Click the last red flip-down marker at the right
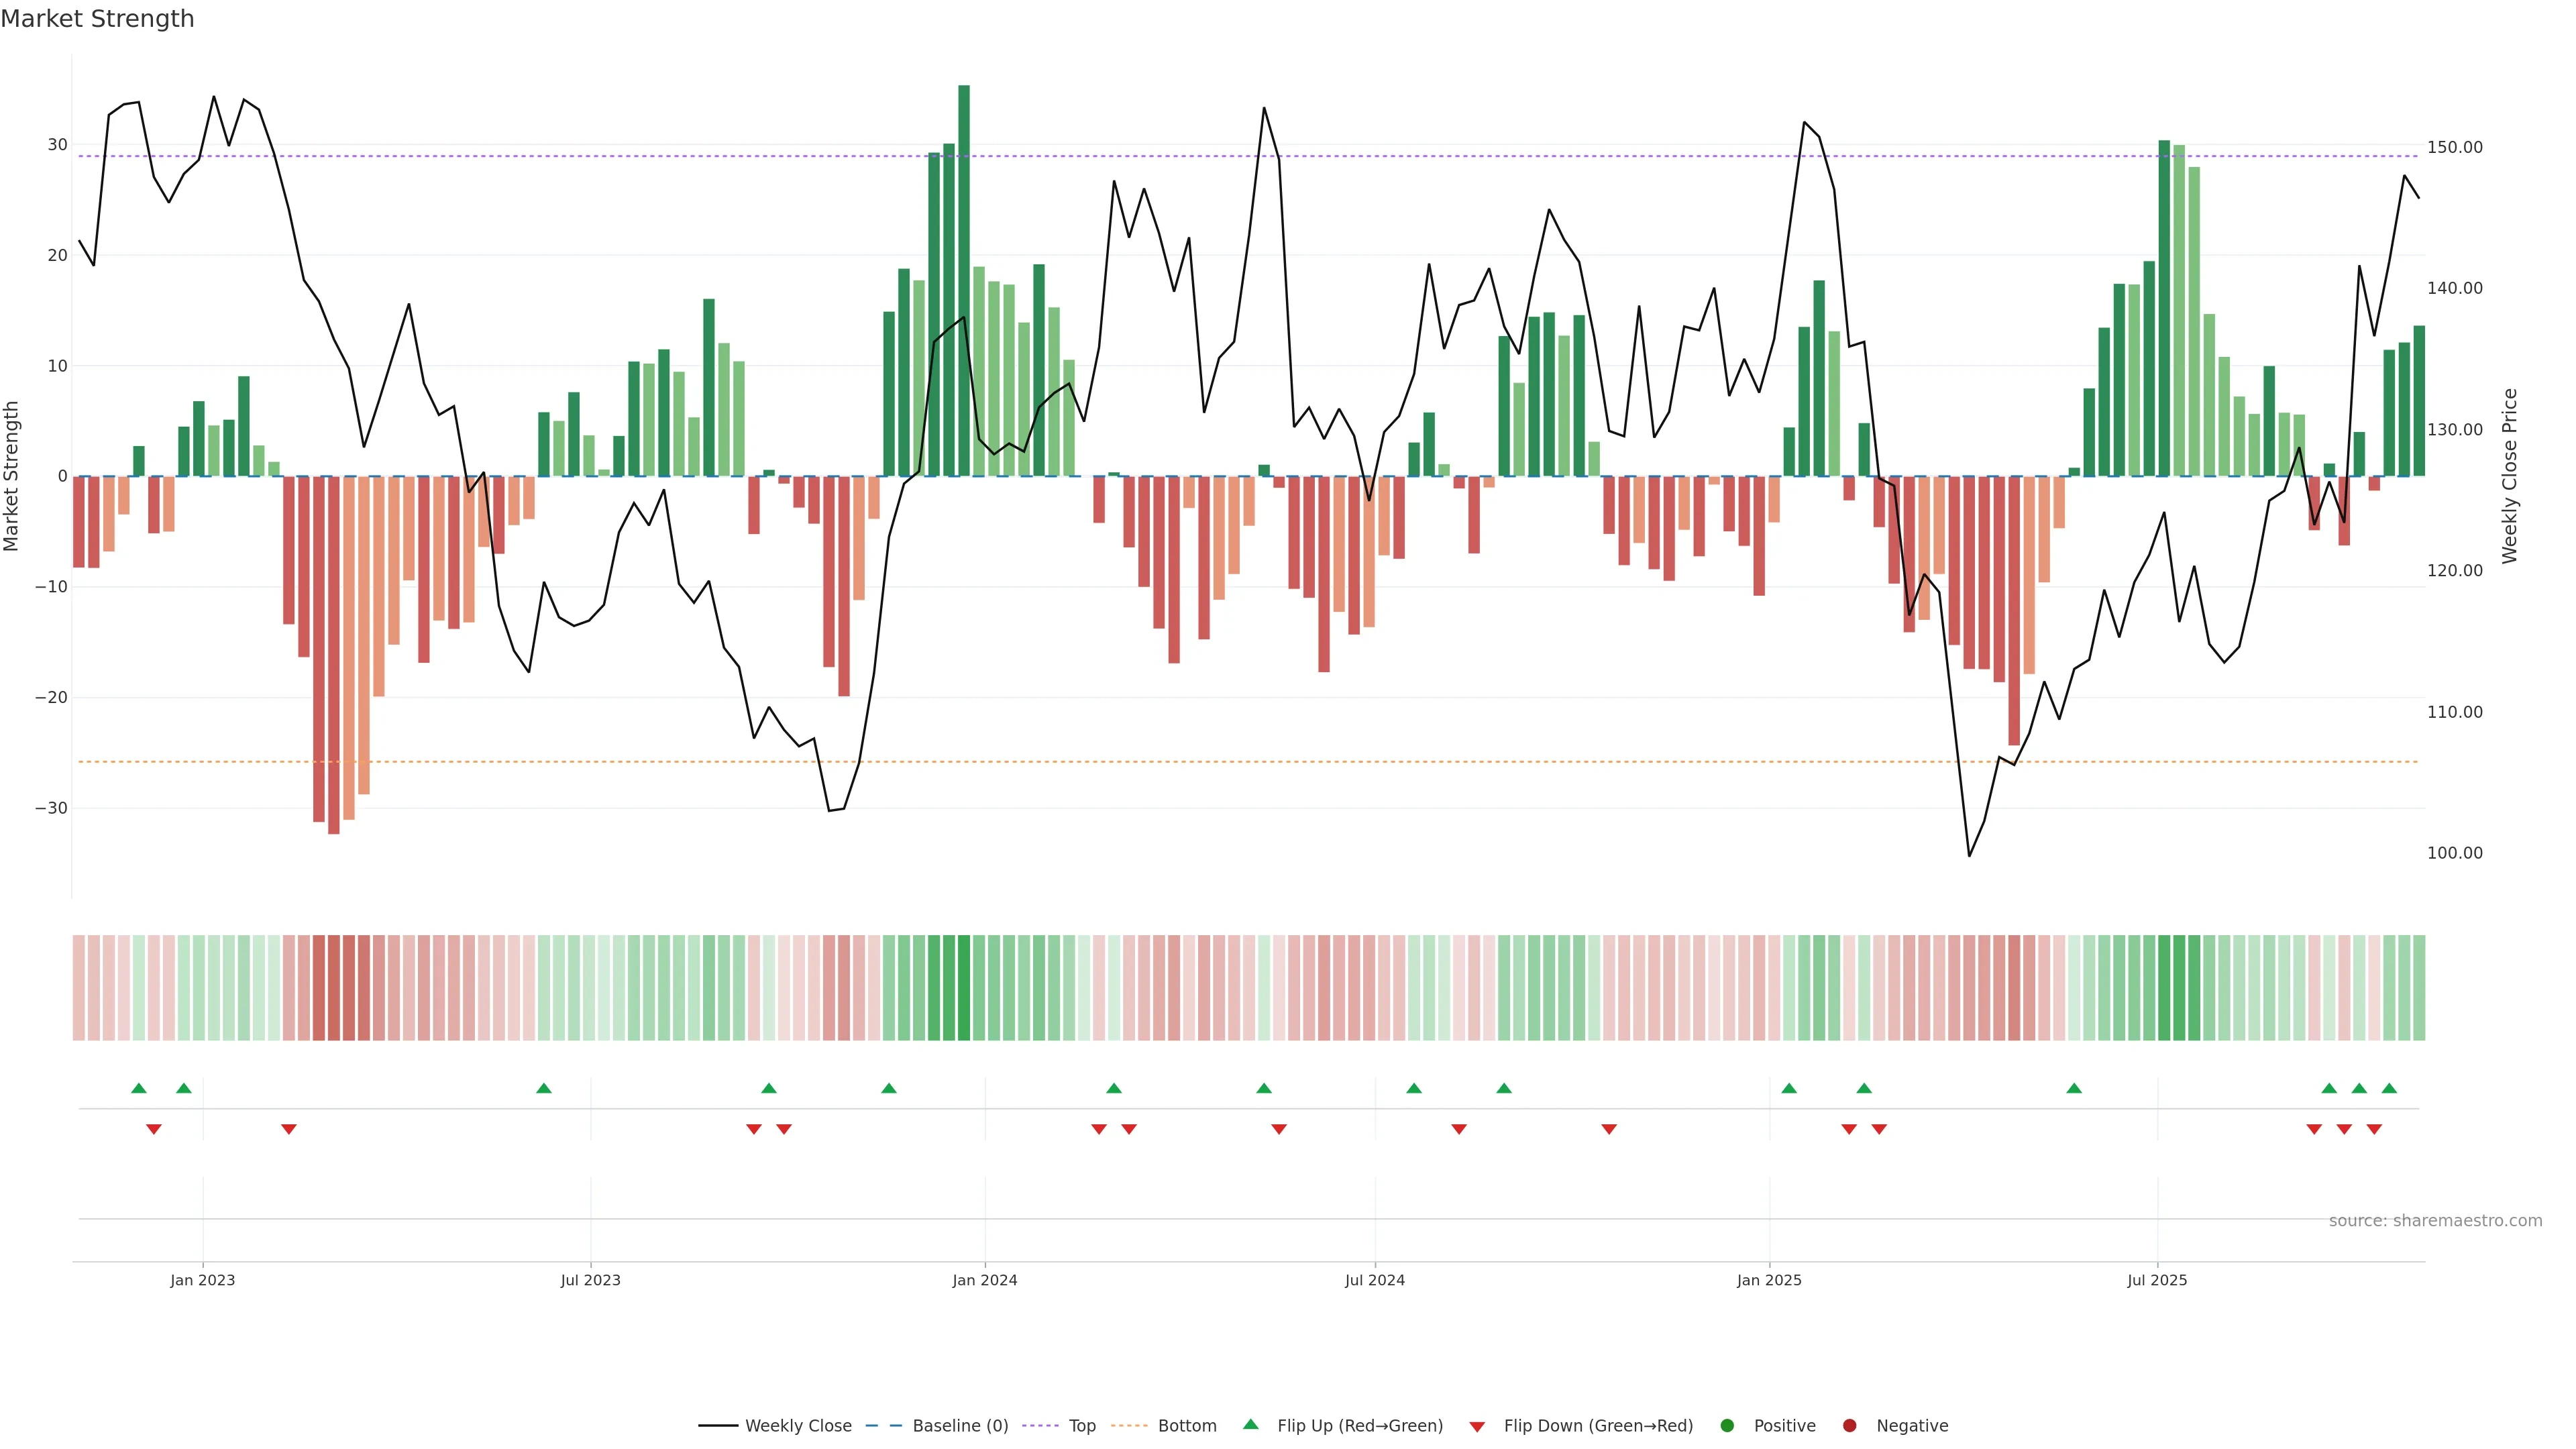The width and height of the screenshot is (2576, 1449). pos(2374,1129)
